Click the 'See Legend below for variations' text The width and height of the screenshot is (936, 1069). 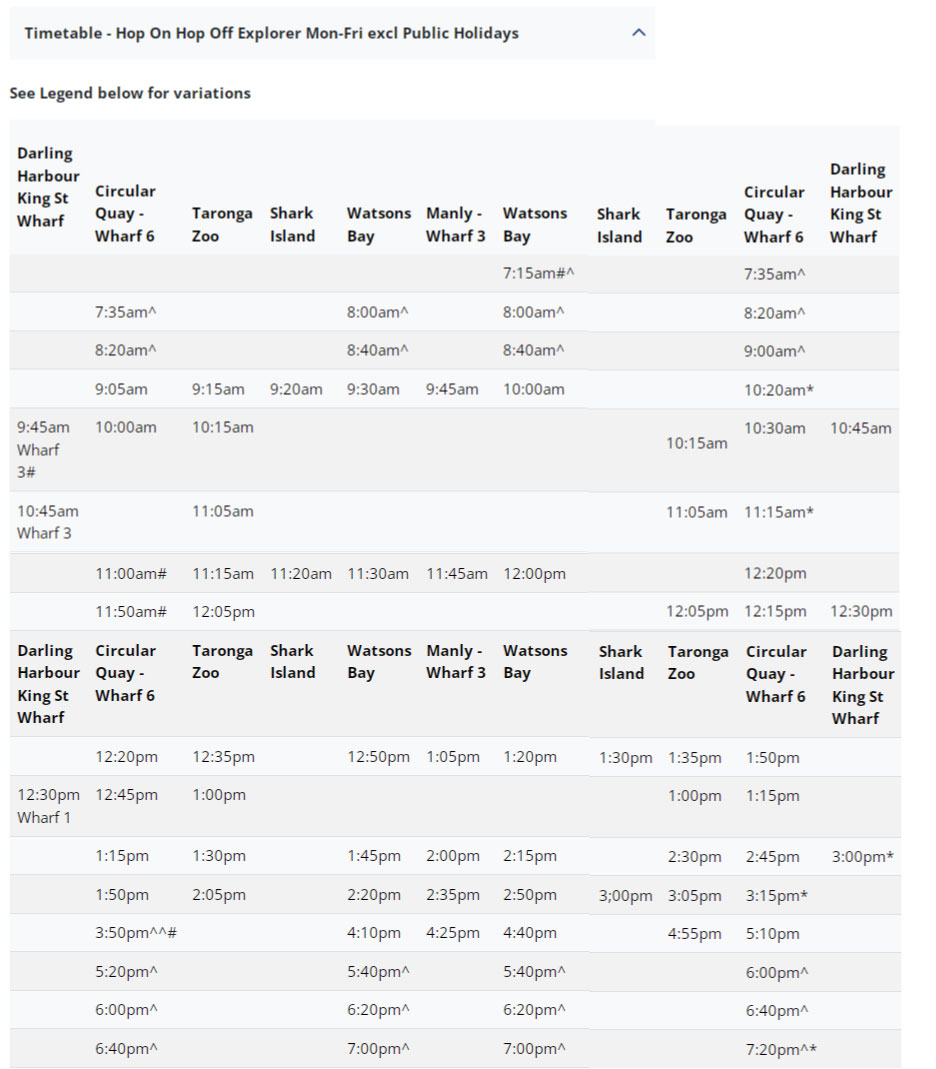(x=130, y=93)
